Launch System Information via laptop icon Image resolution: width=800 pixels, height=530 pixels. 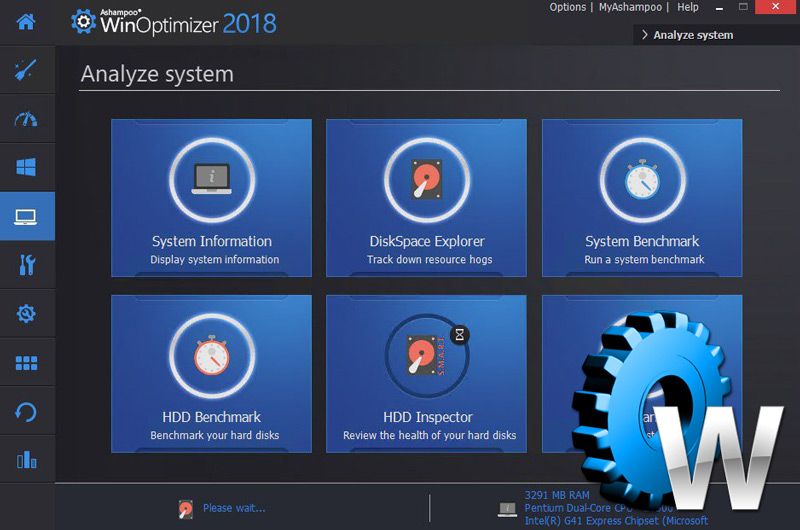(x=212, y=180)
